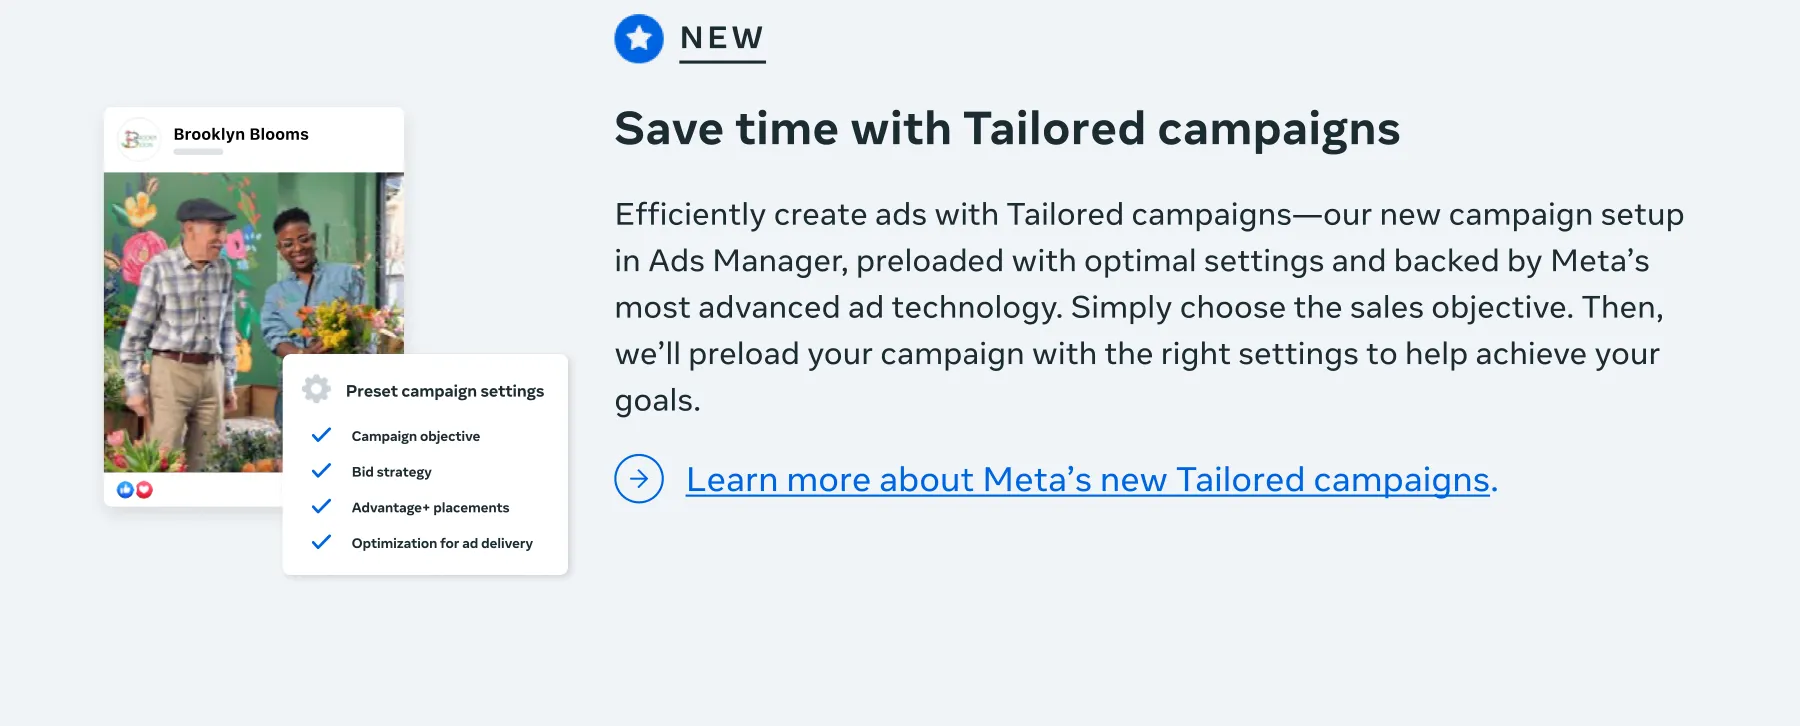Screen dimensions: 1800x726
Task: Click the blue thumbs-up reaction icon
Action: (125, 490)
